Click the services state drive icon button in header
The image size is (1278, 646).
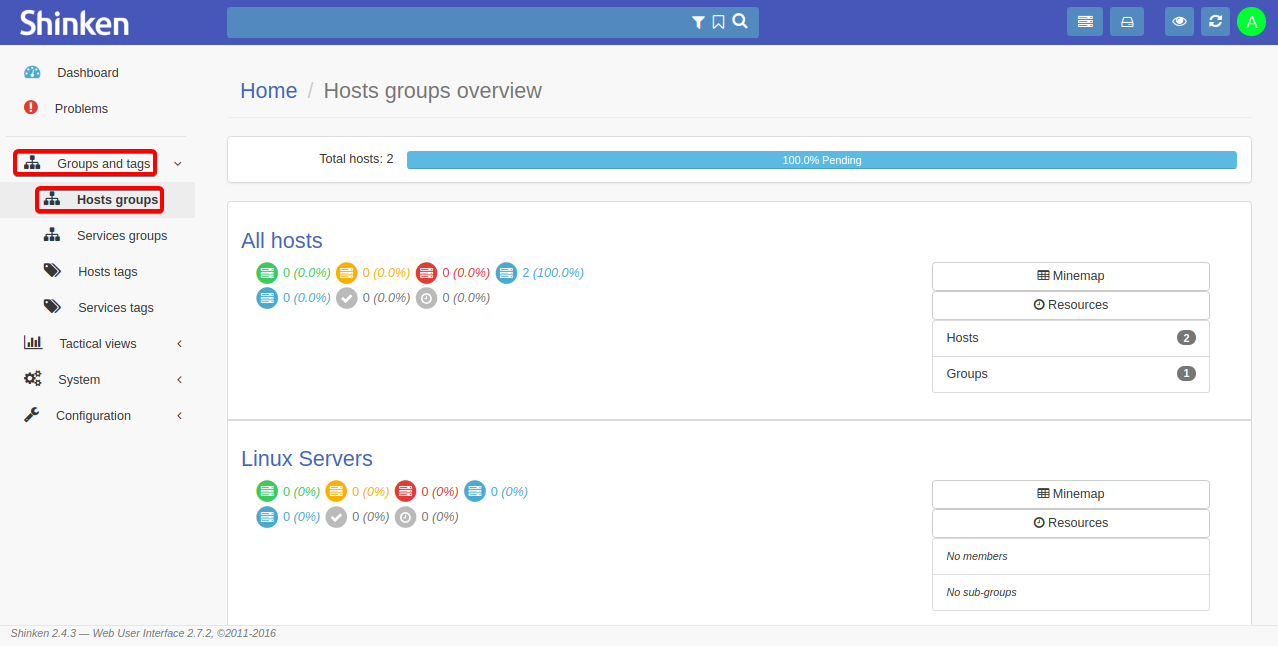(x=1127, y=21)
